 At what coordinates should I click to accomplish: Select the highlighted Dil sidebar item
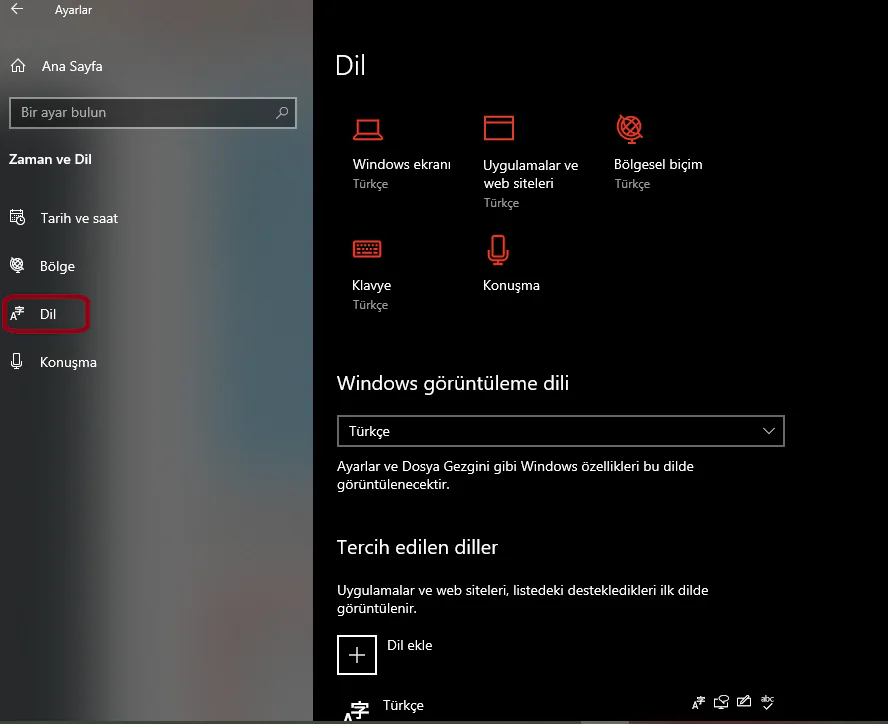(47, 314)
